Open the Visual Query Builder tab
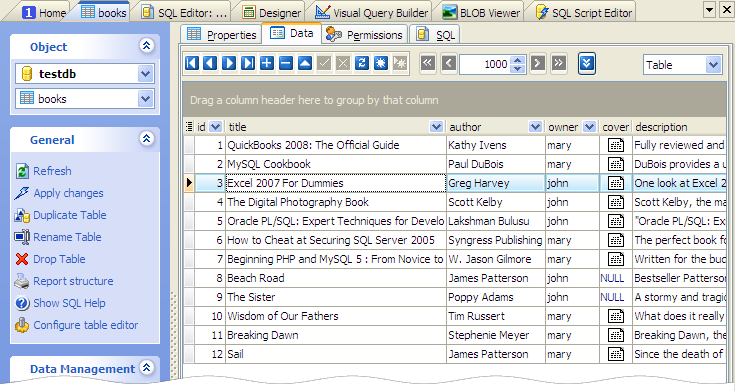Viewport: 735px width, 391px height. click(x=372, y=13)
